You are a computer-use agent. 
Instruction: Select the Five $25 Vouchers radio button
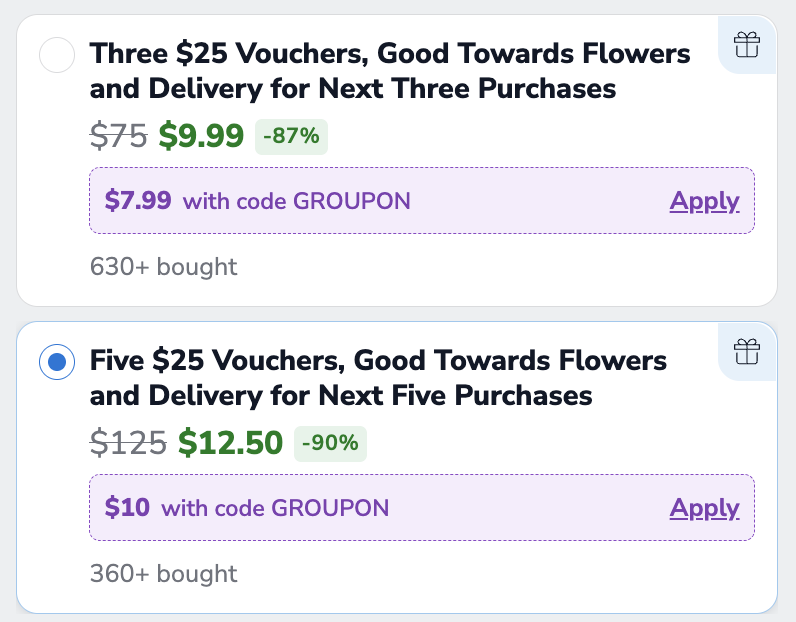tap(57, 361)
